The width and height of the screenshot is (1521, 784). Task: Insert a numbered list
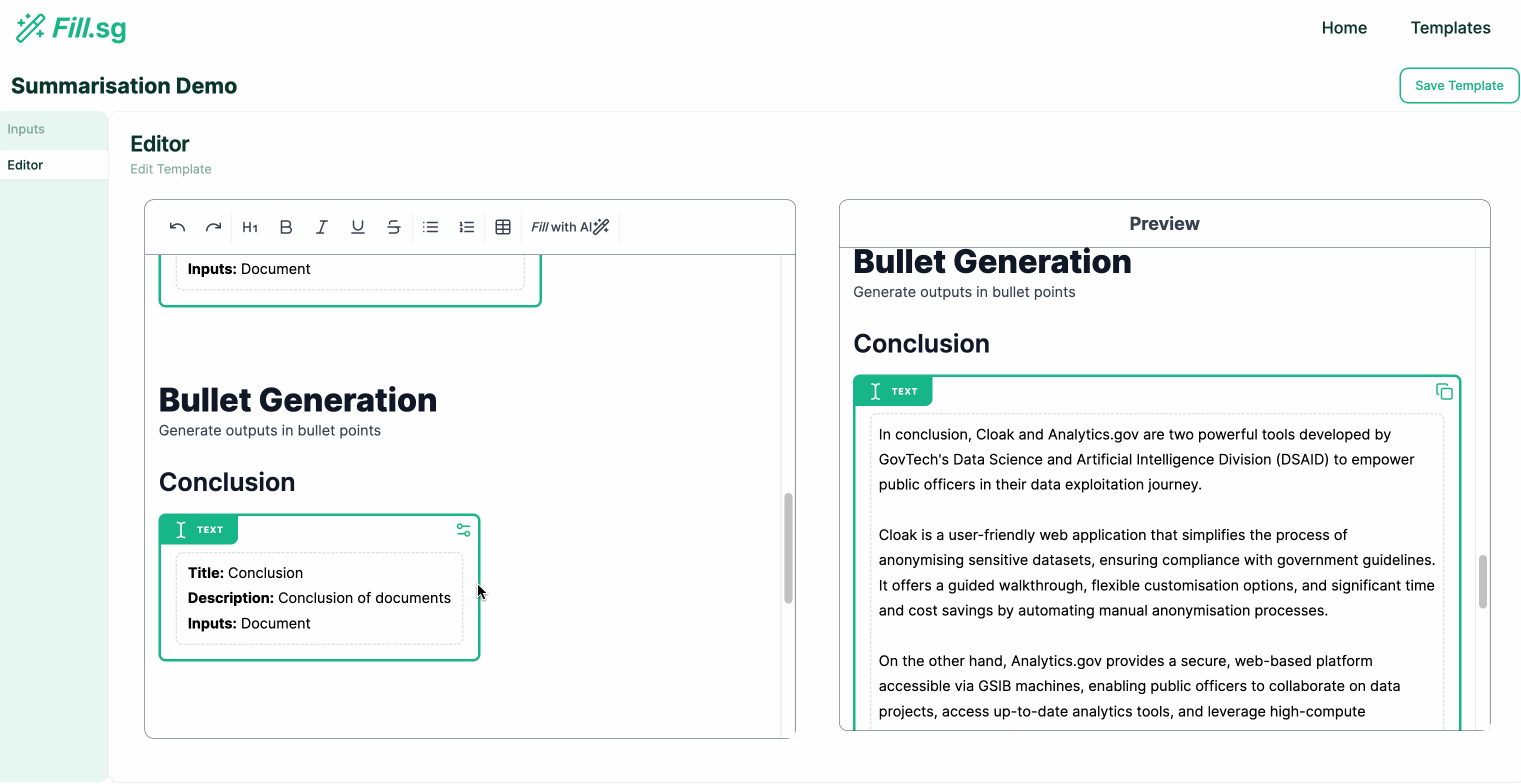pos(467,227)
